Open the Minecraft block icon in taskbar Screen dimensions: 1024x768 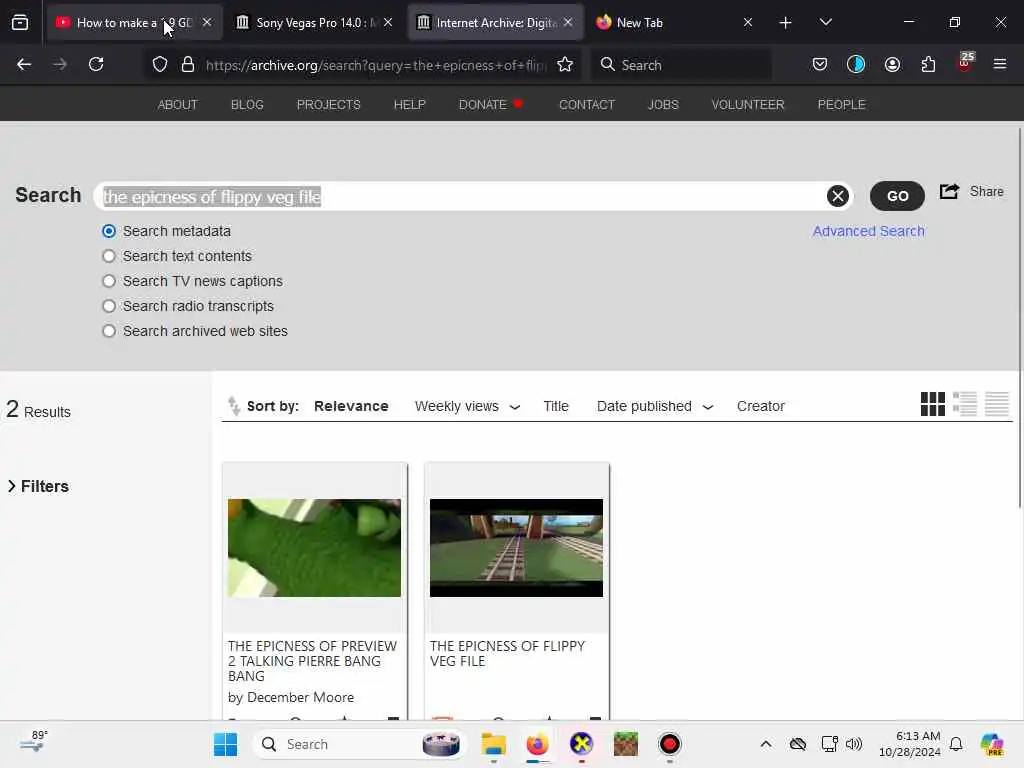(626, 744)
